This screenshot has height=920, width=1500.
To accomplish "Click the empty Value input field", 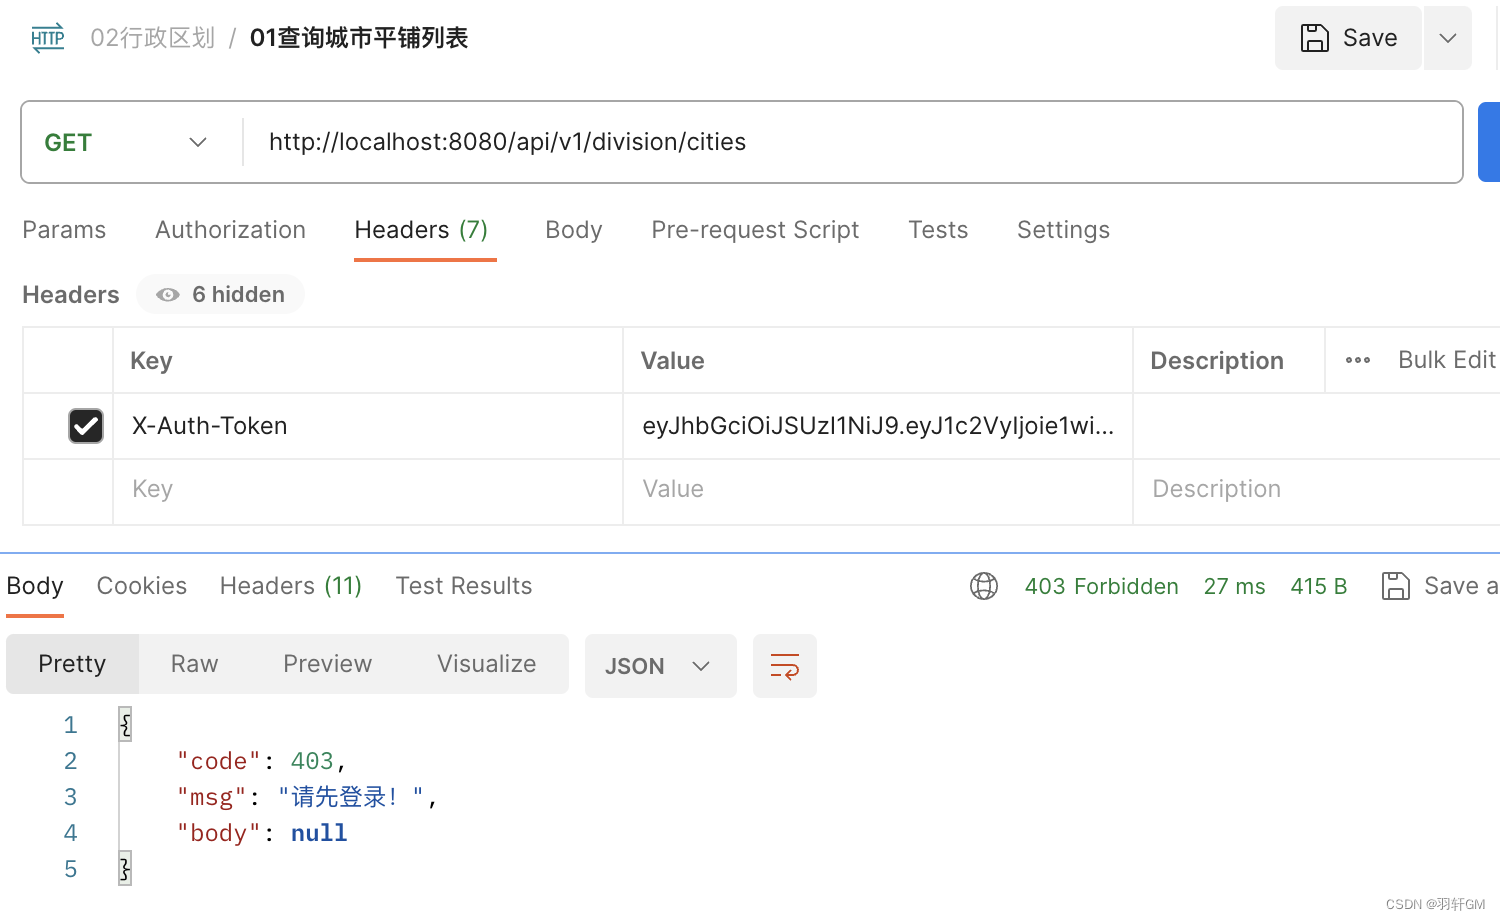I will tap(878, 489).
